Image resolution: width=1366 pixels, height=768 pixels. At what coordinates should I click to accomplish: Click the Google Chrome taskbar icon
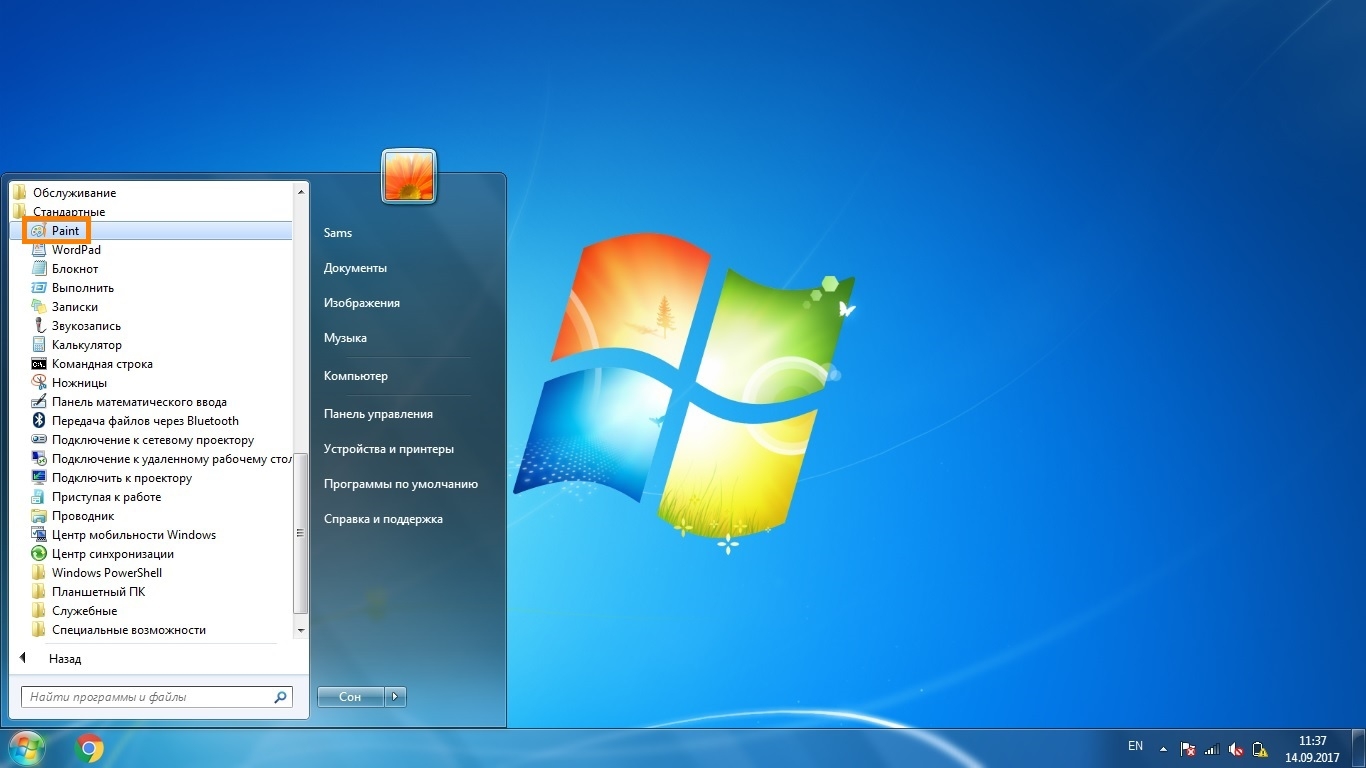pos(89,747)
